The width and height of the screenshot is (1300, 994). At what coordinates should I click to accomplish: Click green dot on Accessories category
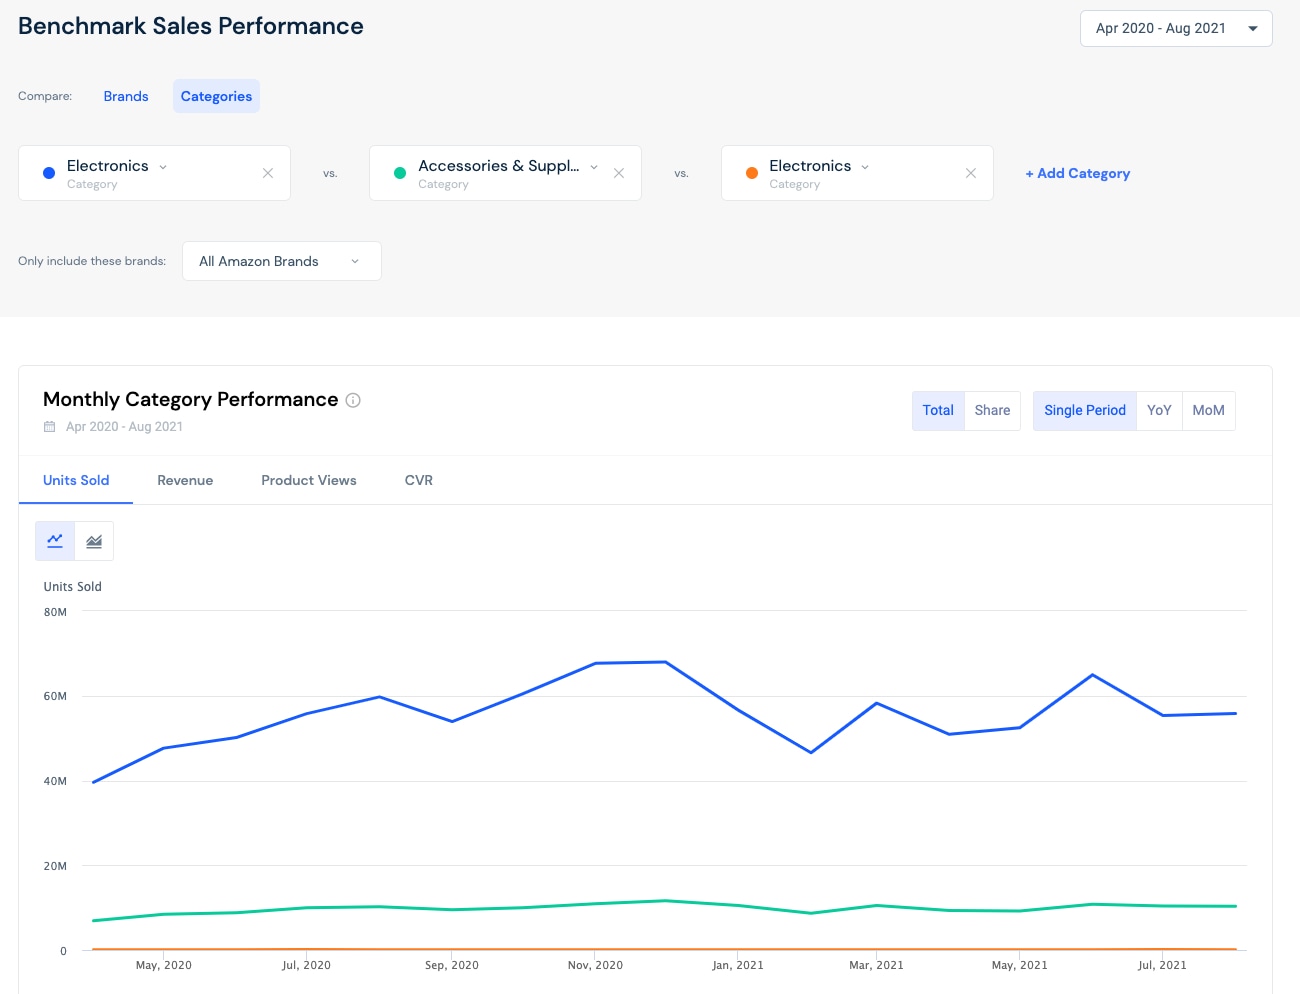(400, 173)
